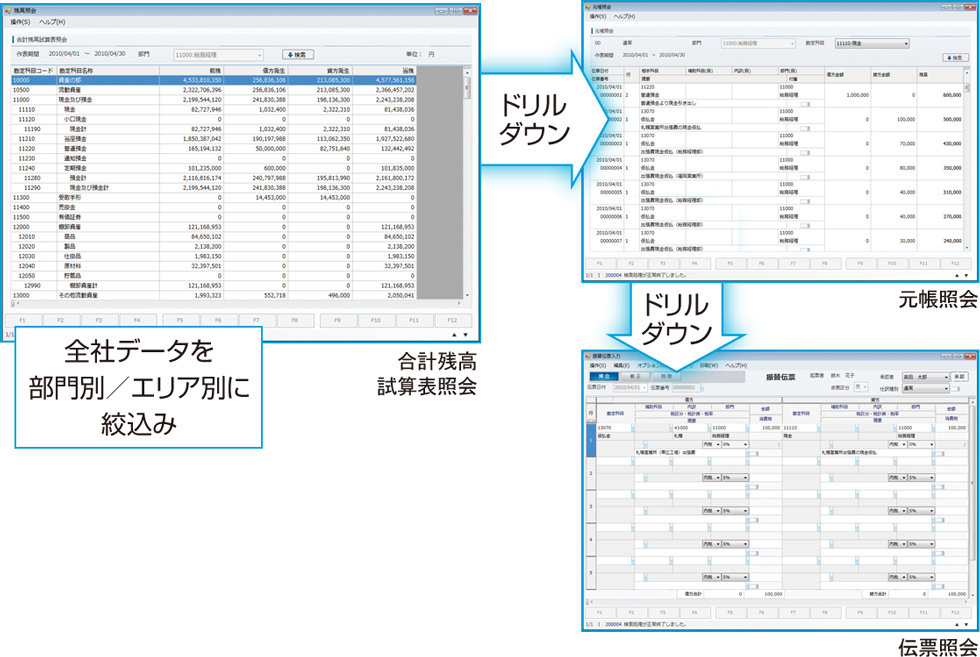Open 部門 dropdown in balance inquiry window
This screenshot has height=657, width=980.
tap(218, 55)
